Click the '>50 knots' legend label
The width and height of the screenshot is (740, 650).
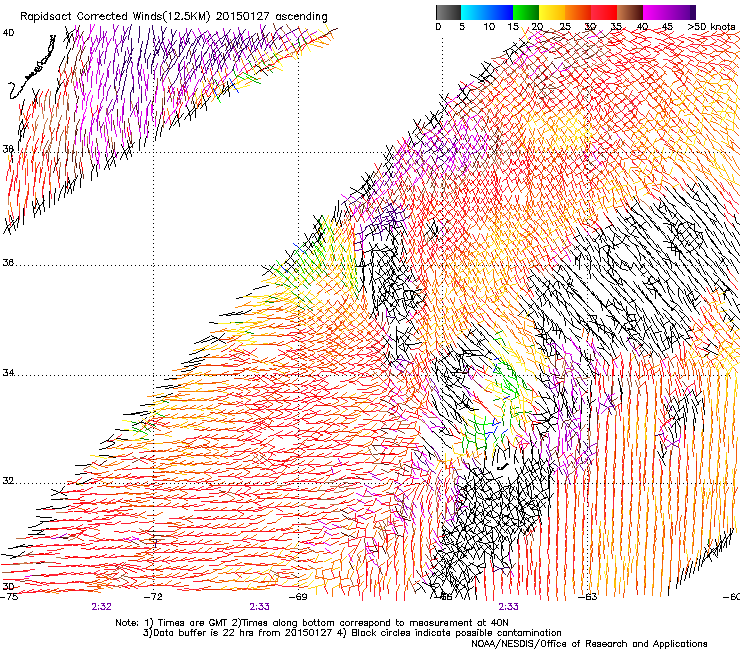[712, 27]
